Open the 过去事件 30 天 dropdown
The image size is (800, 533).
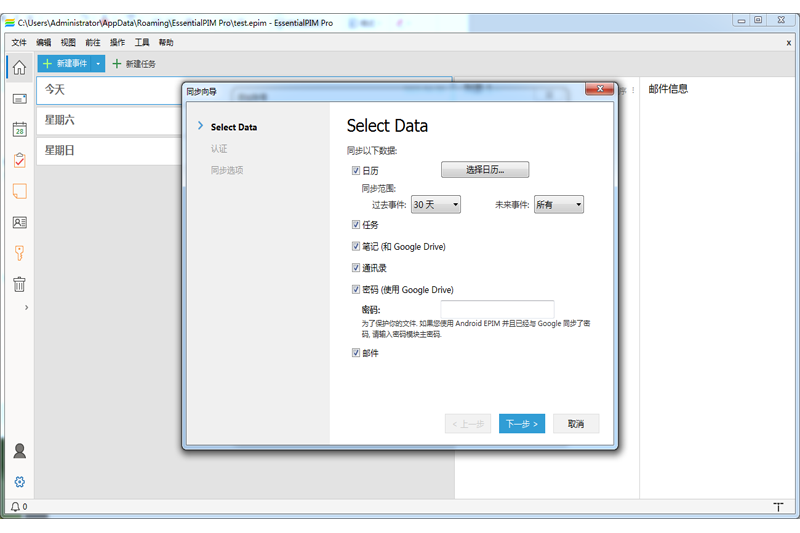(436, 204)
